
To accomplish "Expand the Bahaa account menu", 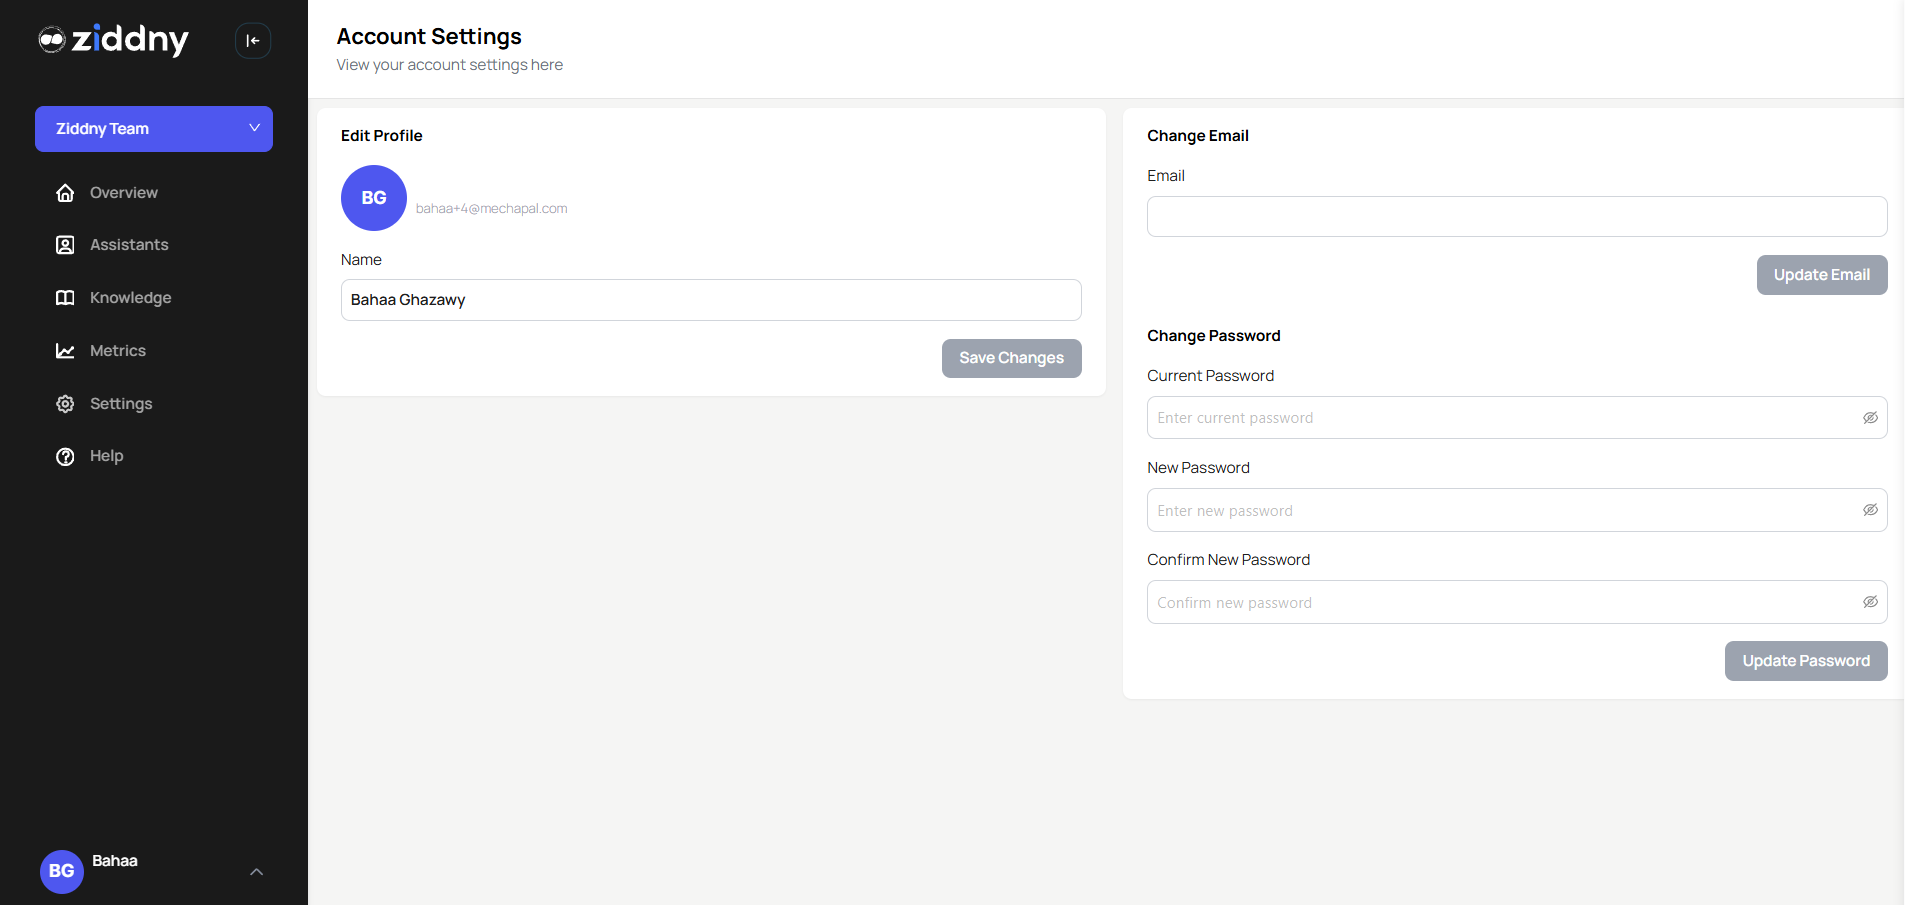I will click(256, 871).
